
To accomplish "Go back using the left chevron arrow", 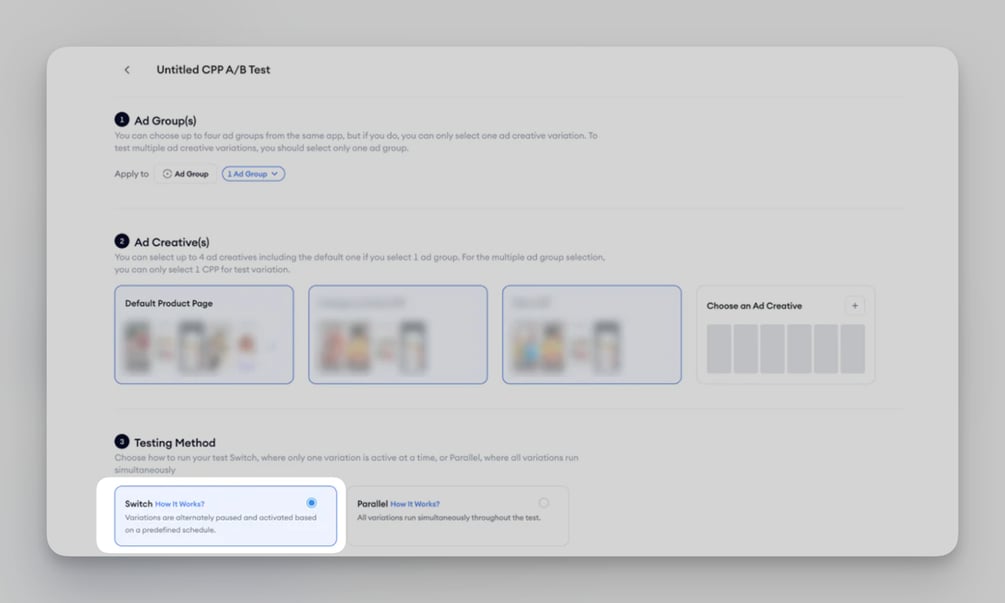I will [127, 70].
